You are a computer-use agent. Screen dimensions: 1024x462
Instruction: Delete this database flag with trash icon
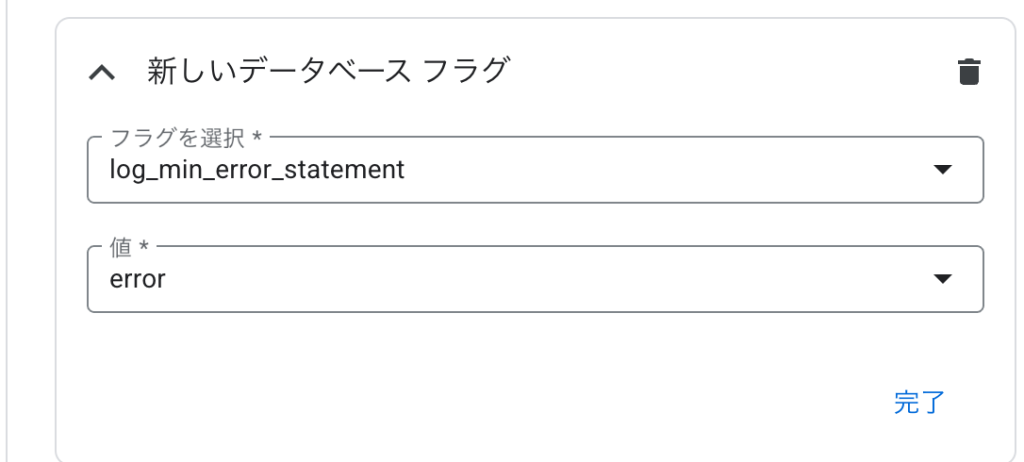(969, 72)
